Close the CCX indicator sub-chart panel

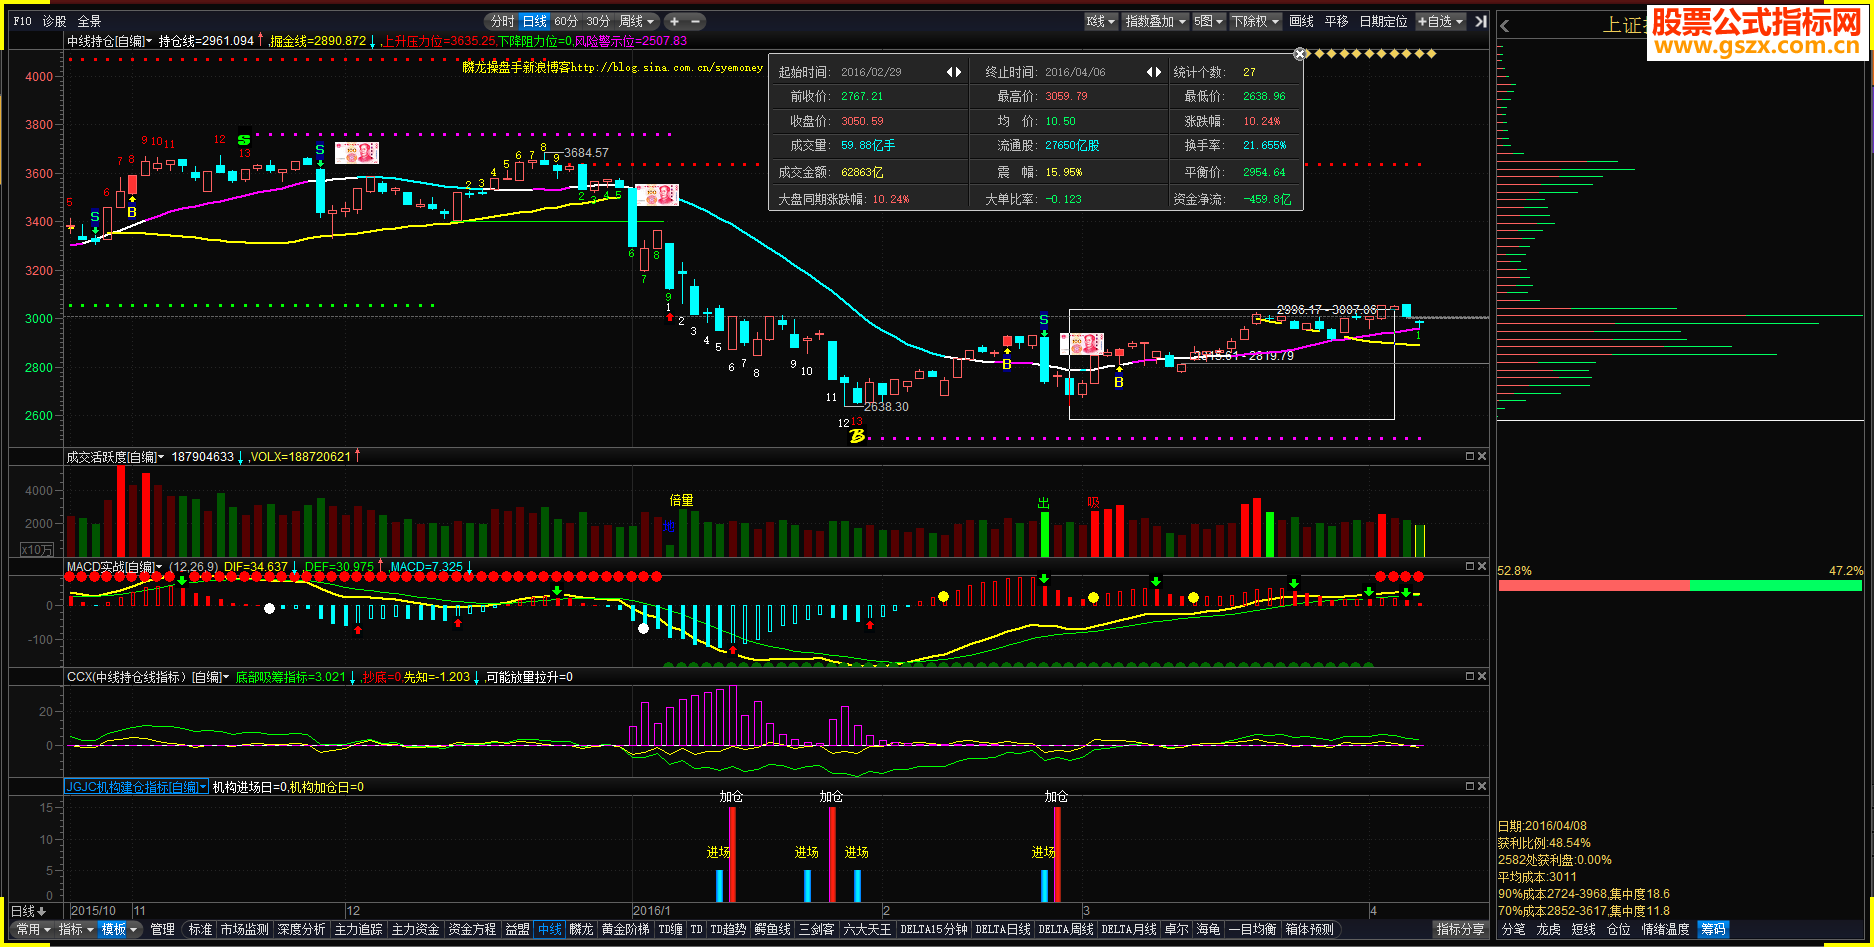tap(1482, 676)
